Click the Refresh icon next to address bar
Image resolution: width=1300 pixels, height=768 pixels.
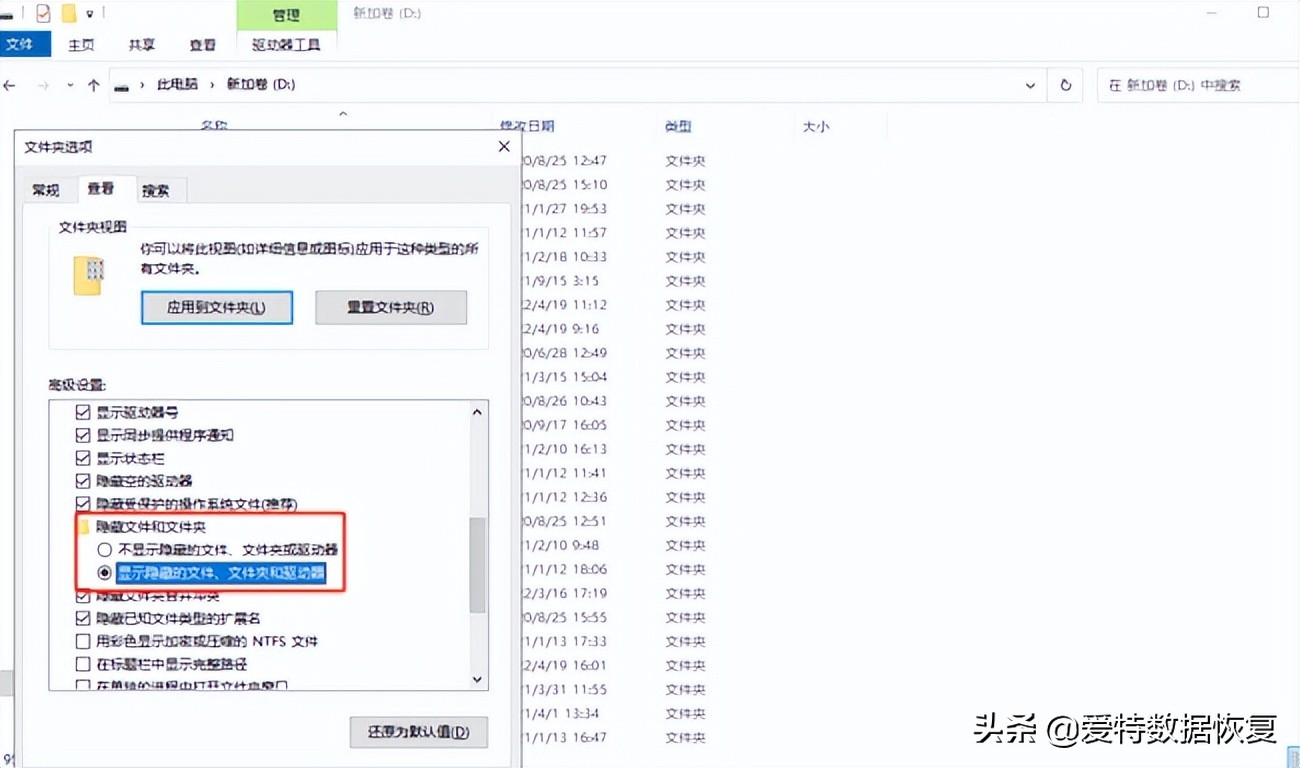pyautogui.click(x=1064, y=85)
